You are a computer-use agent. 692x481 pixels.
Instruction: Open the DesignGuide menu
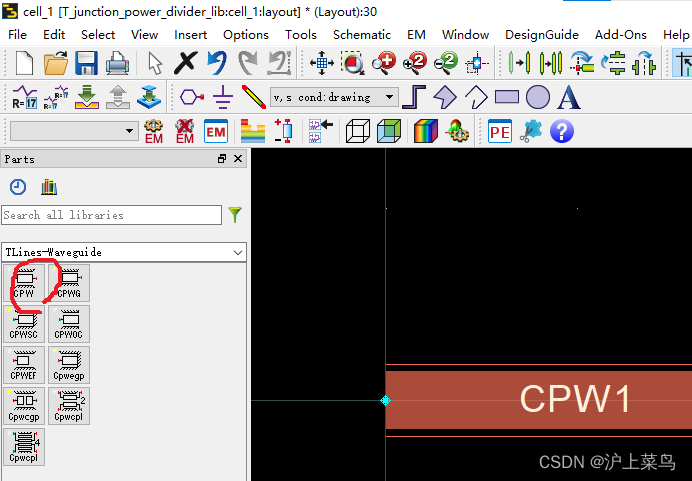(542, 34)
